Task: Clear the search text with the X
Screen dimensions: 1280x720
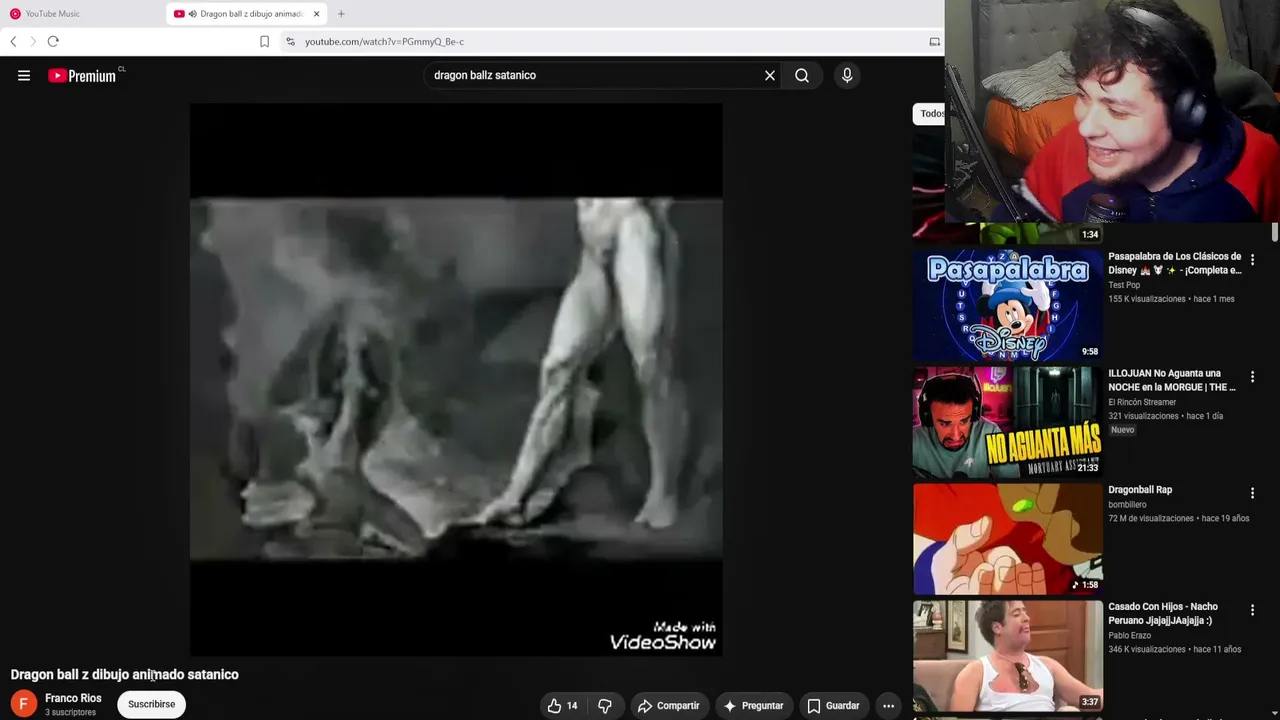Action: [770, 75]
